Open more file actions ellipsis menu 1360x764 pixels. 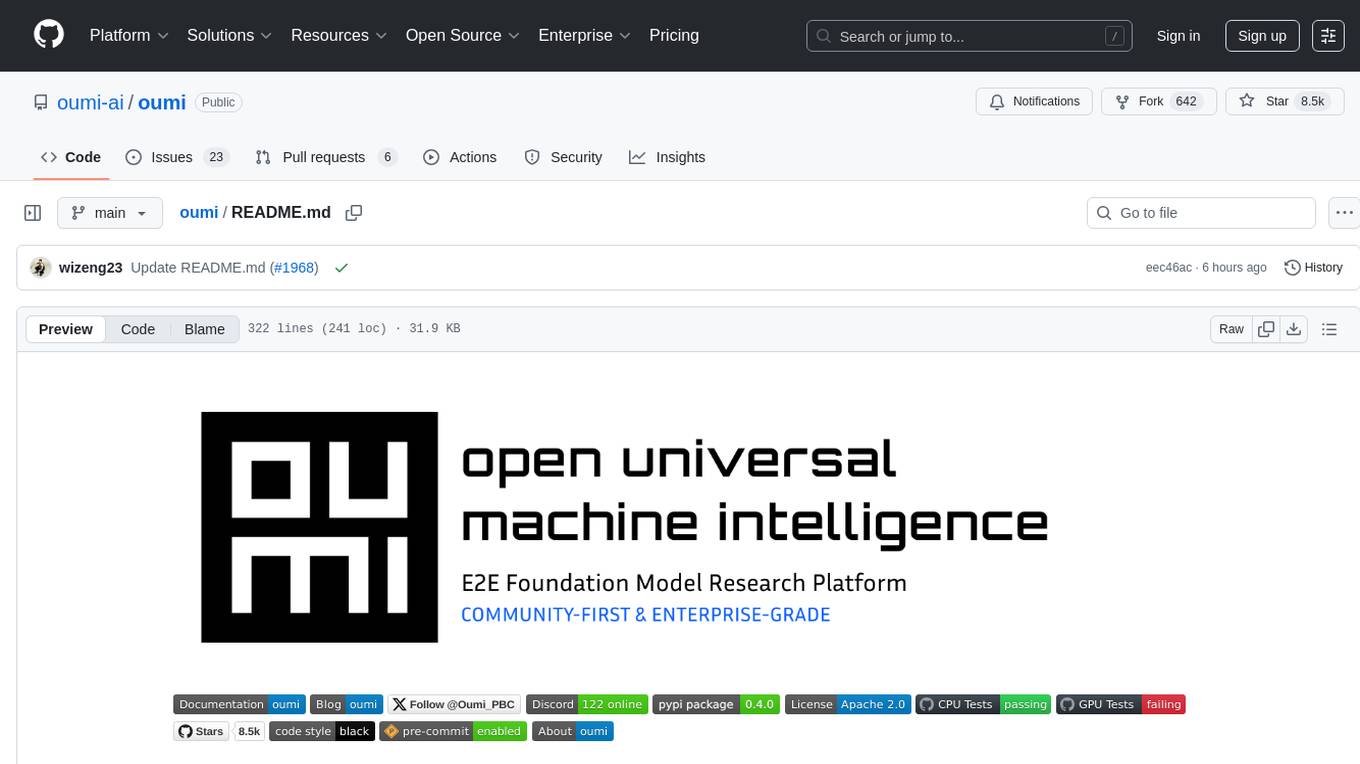tap(1344, 213)
